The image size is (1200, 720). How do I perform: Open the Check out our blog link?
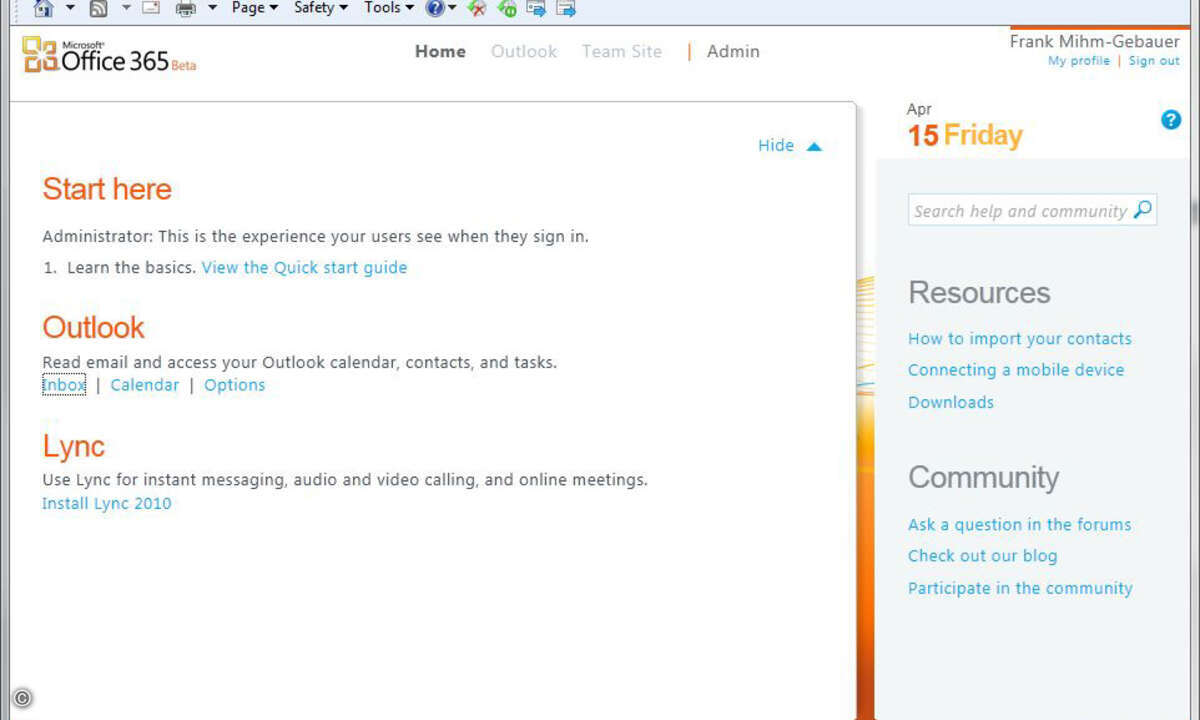pyautogui.click(x=983, y=556)
